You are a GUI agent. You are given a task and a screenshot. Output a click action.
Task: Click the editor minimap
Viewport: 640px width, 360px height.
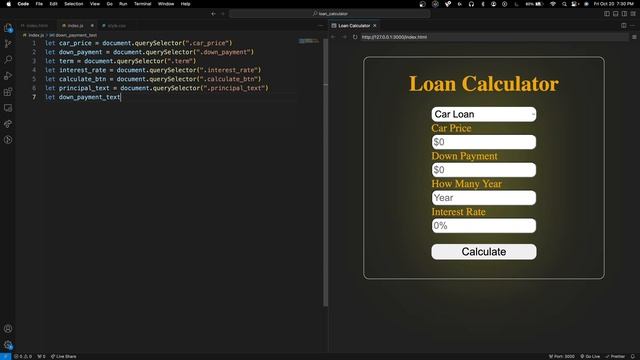tap(308, 41)
